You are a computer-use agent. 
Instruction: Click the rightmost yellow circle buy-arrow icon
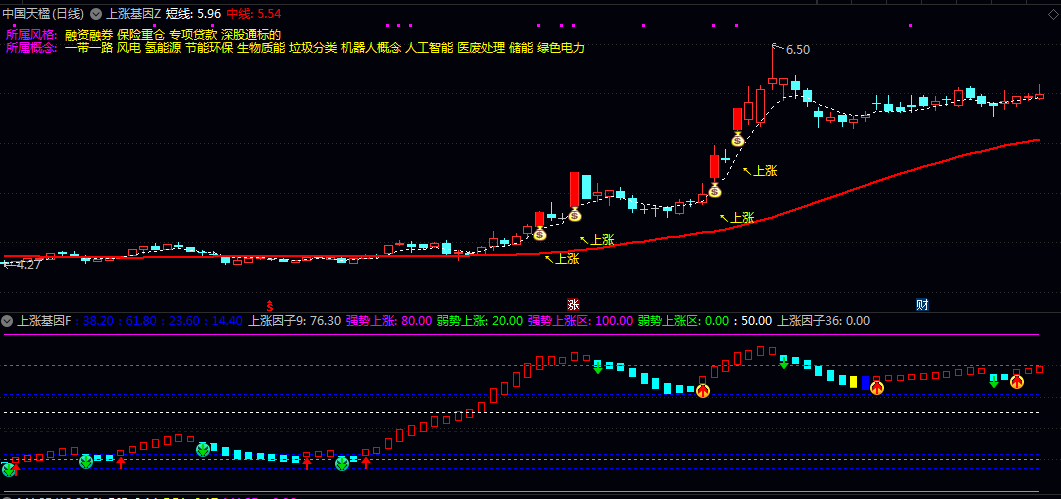(x=1017, y=382)
